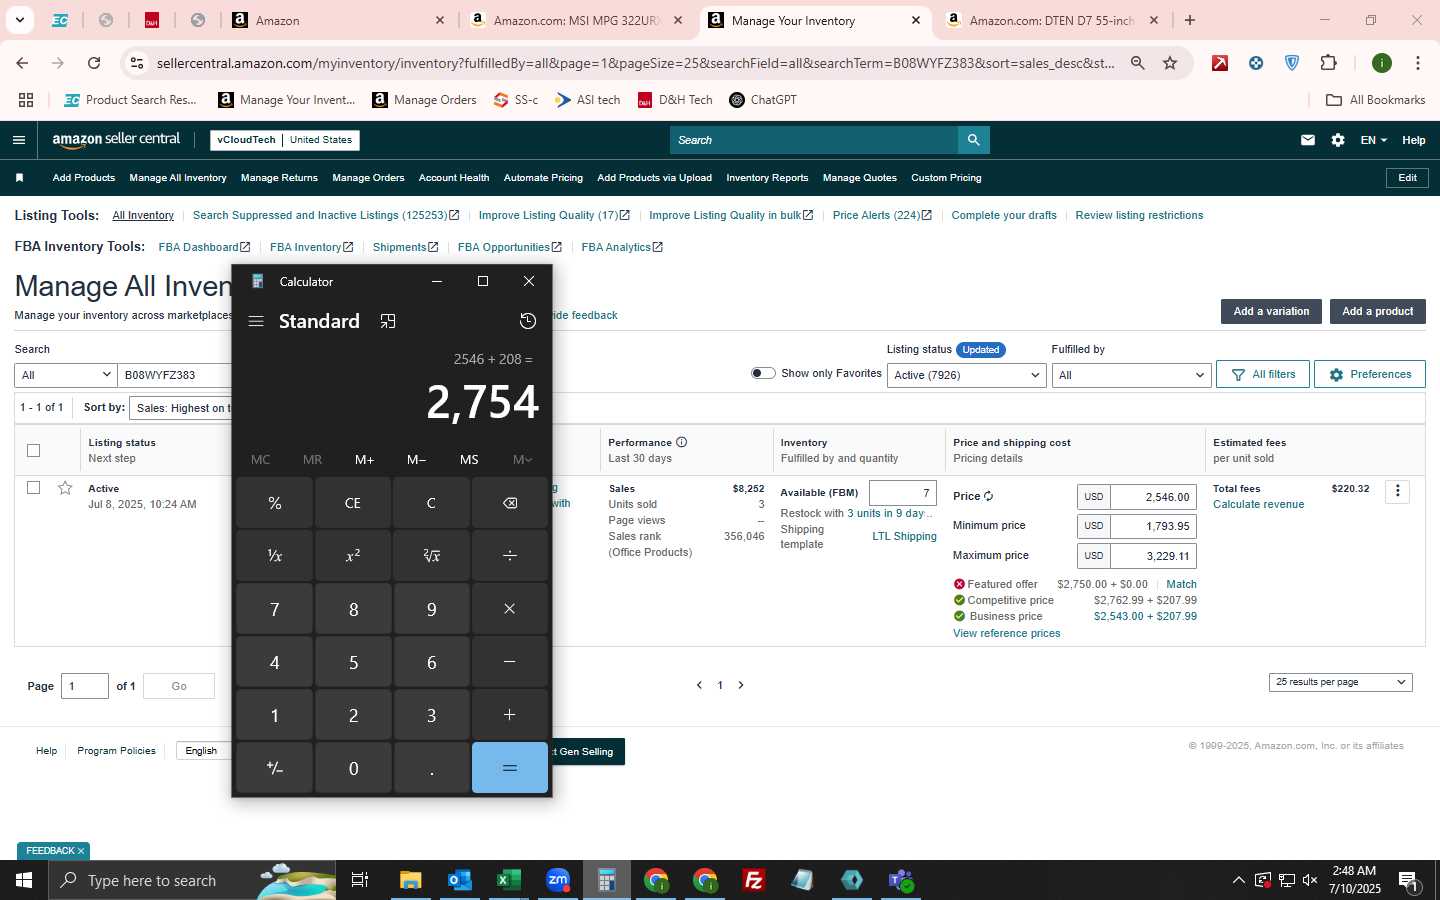The image size is (1440, 900).
Task: Open the Fulfilled by All dropdown
Action: [x=1131, y=375]
